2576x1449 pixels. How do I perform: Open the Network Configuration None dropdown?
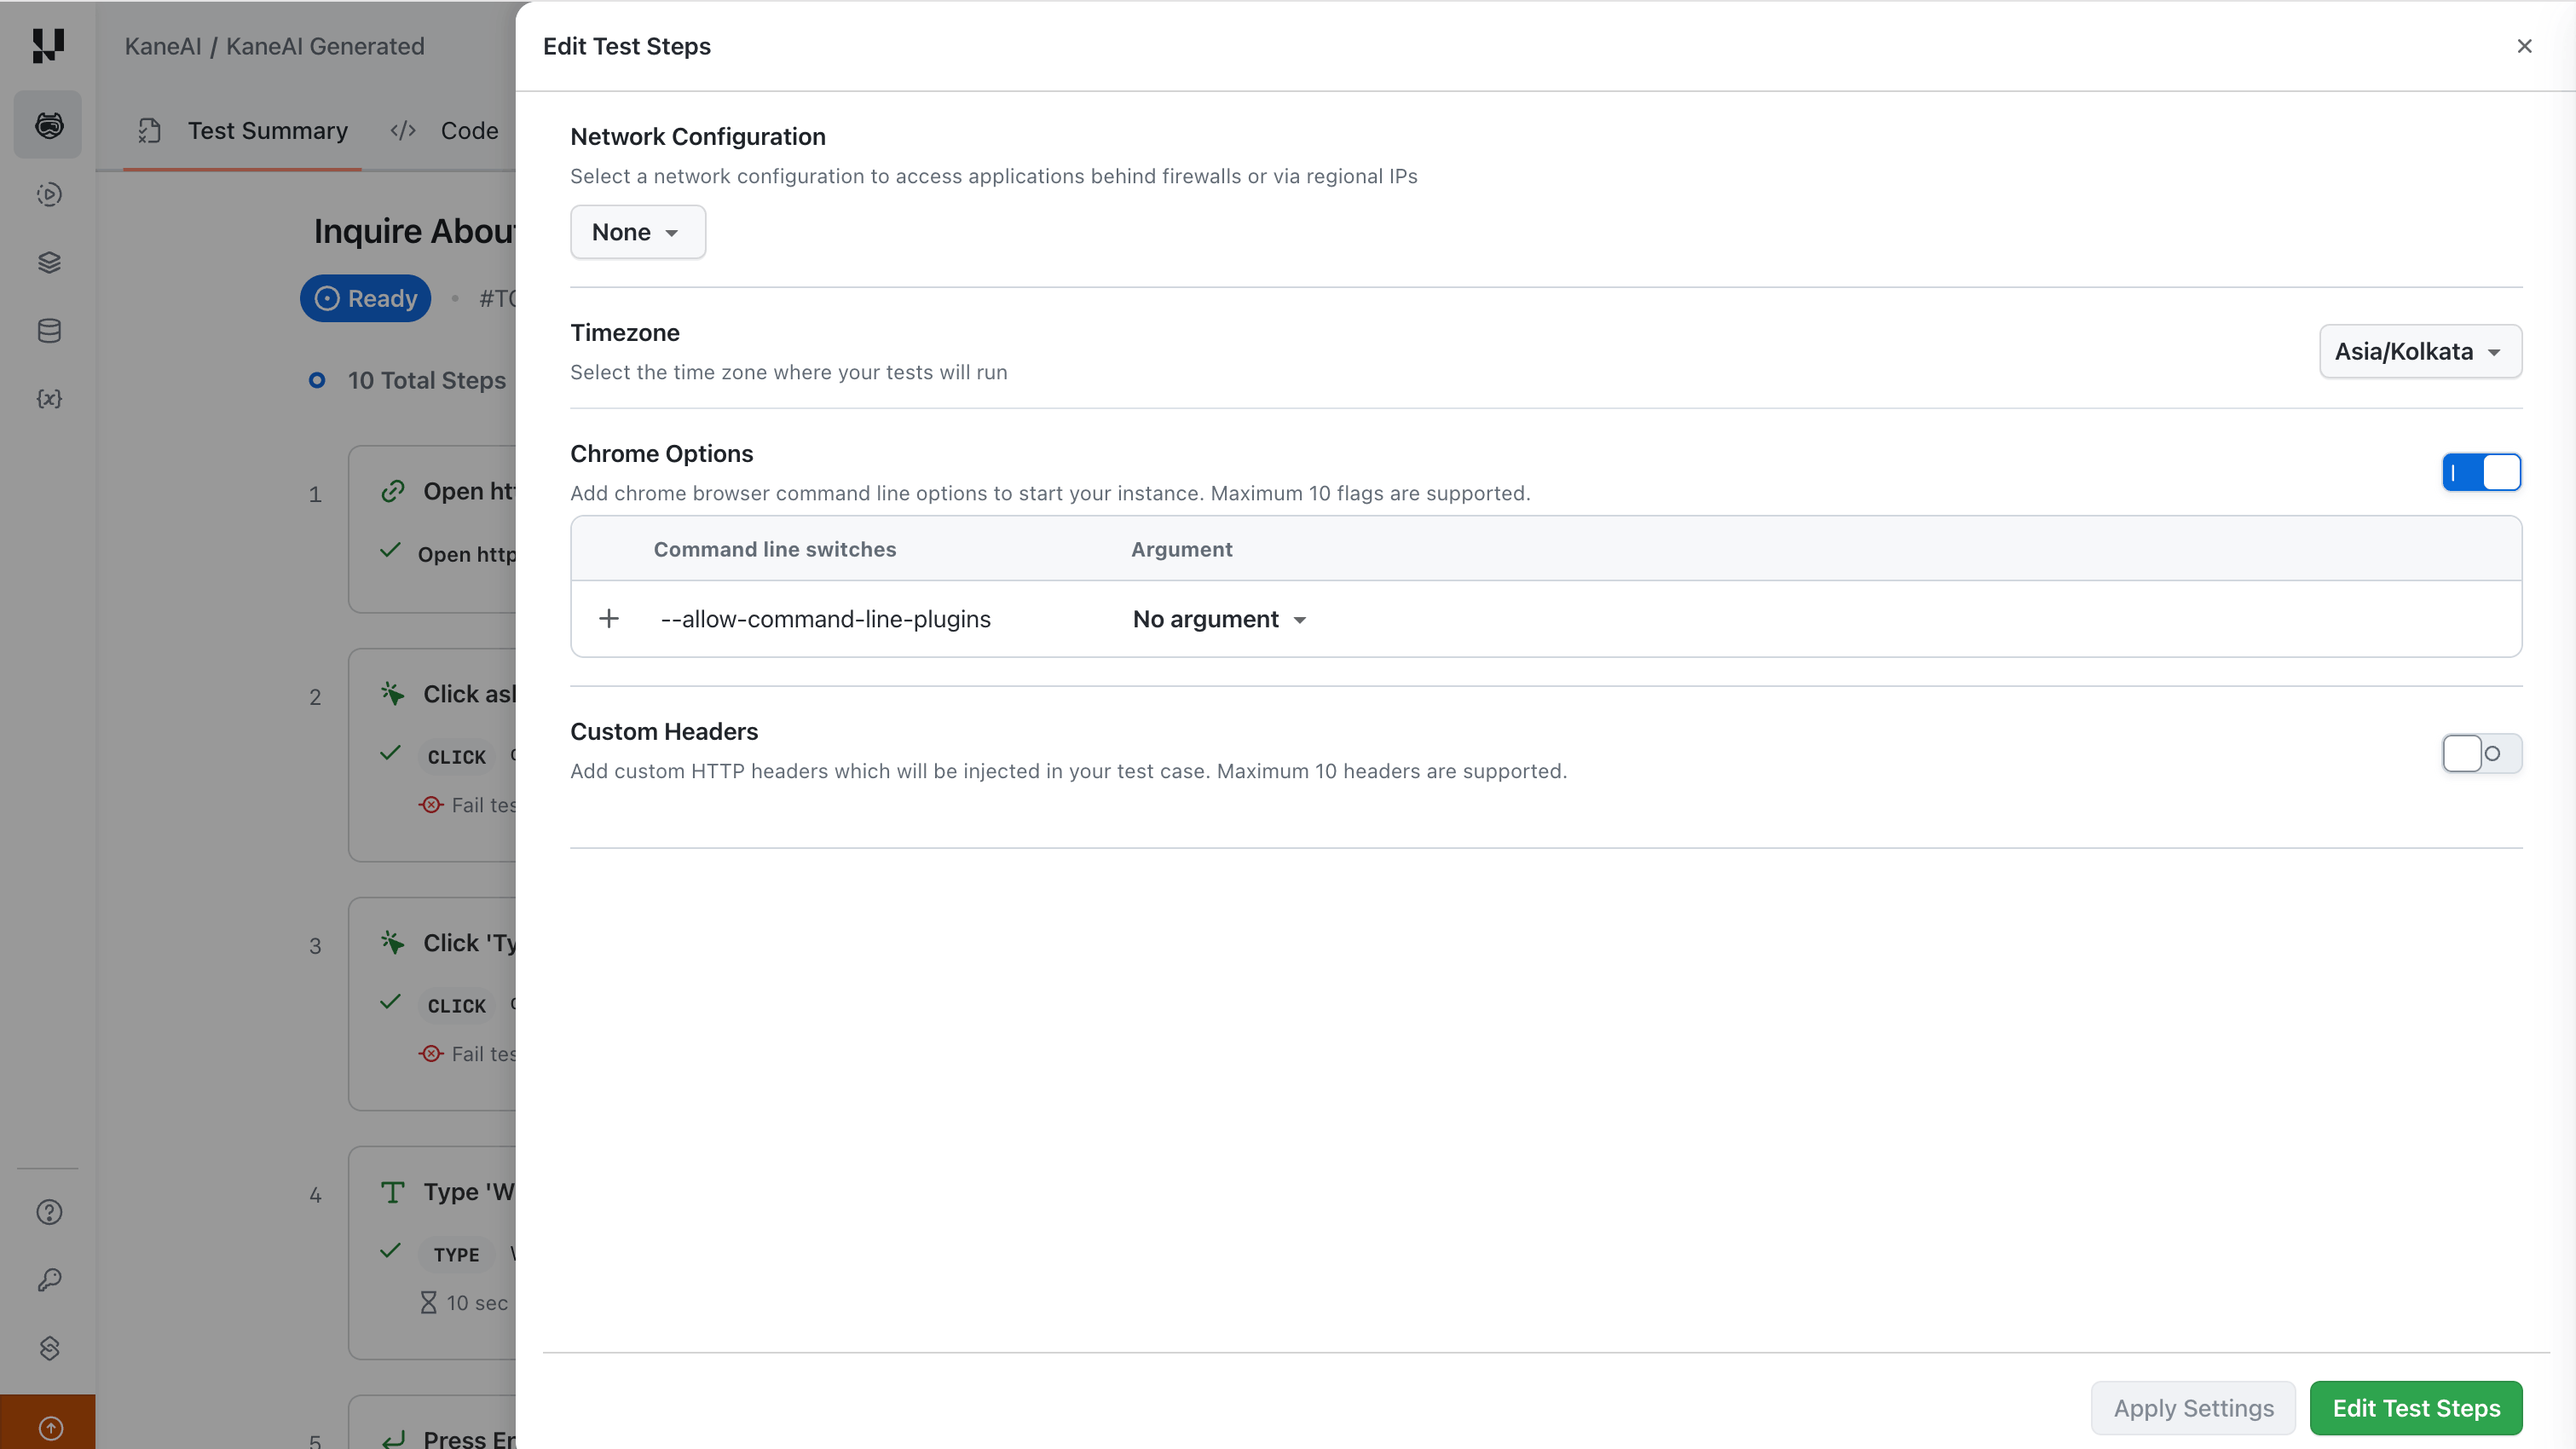pyautogui.click(x=638, y=232)
